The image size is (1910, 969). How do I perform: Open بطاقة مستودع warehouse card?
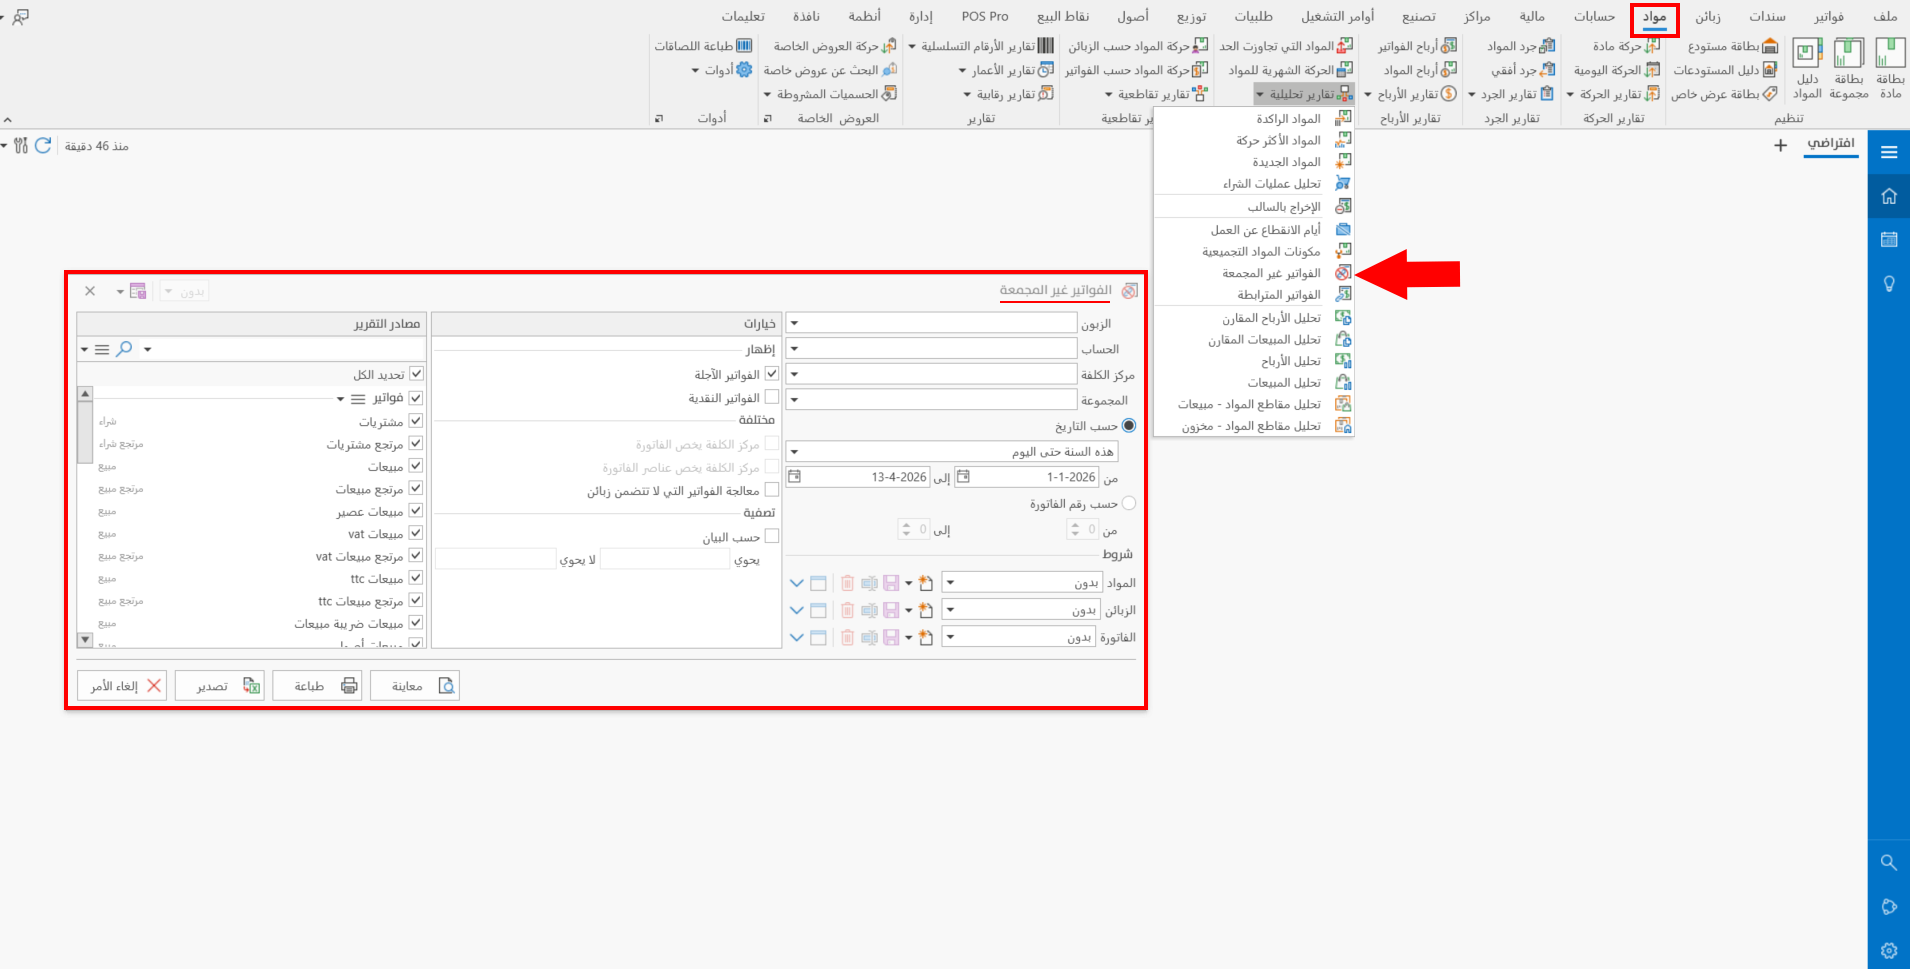(x=1733, y=46)
